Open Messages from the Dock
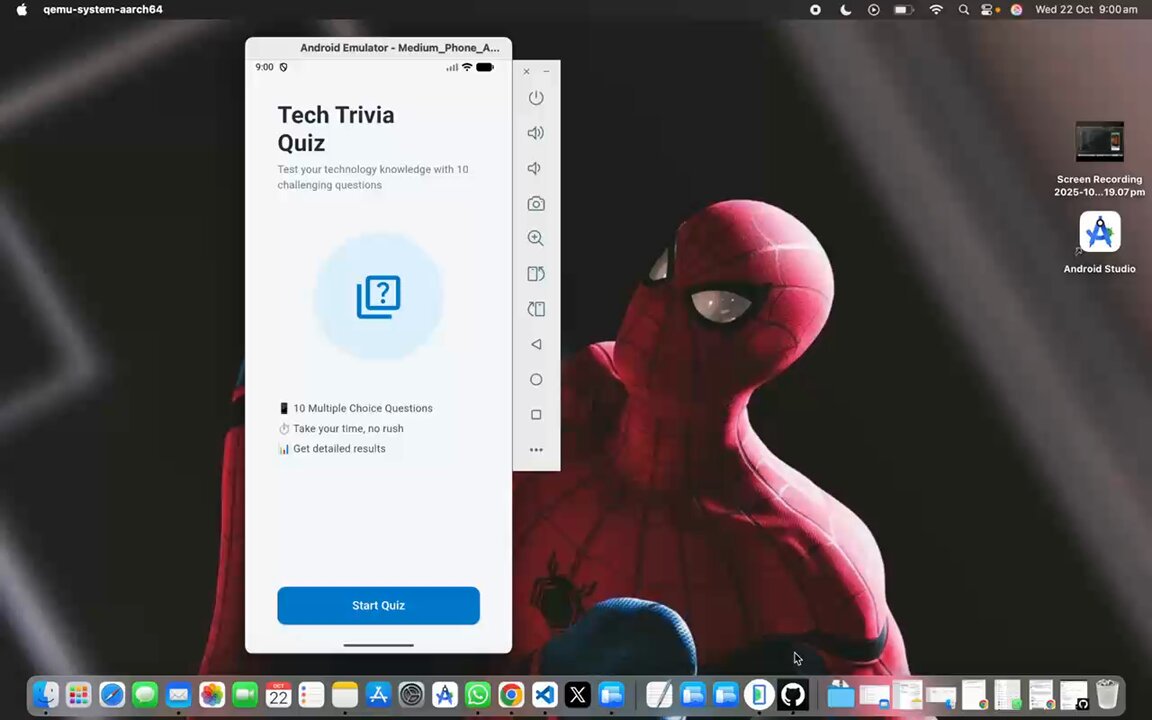The image size is (1152, 720). 145,694
